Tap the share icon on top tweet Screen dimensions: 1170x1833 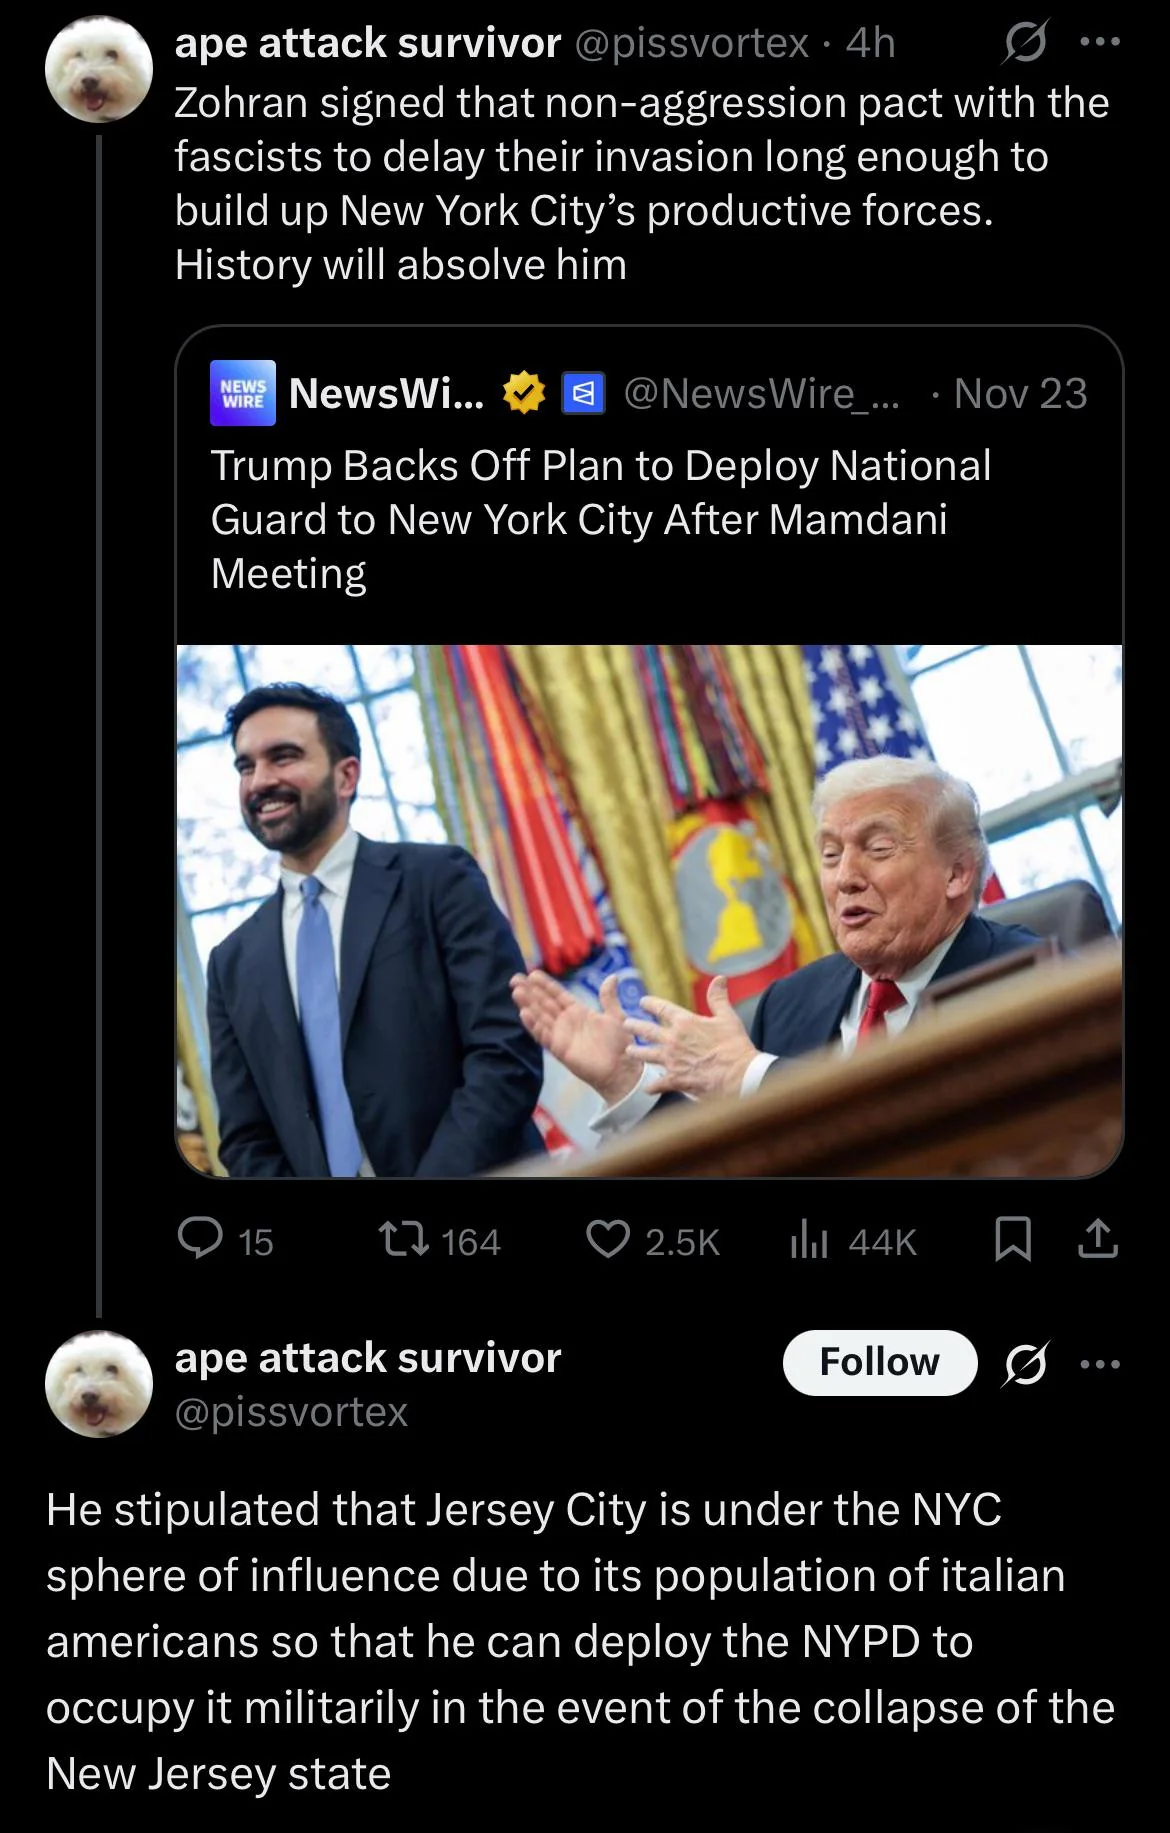coord(1098,1239)
